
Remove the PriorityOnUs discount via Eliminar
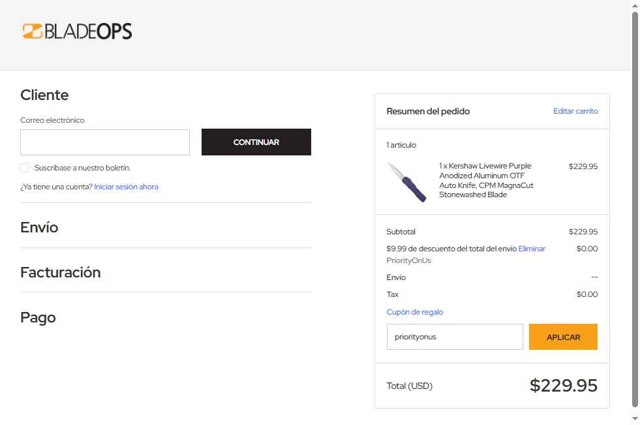[531, 249]
